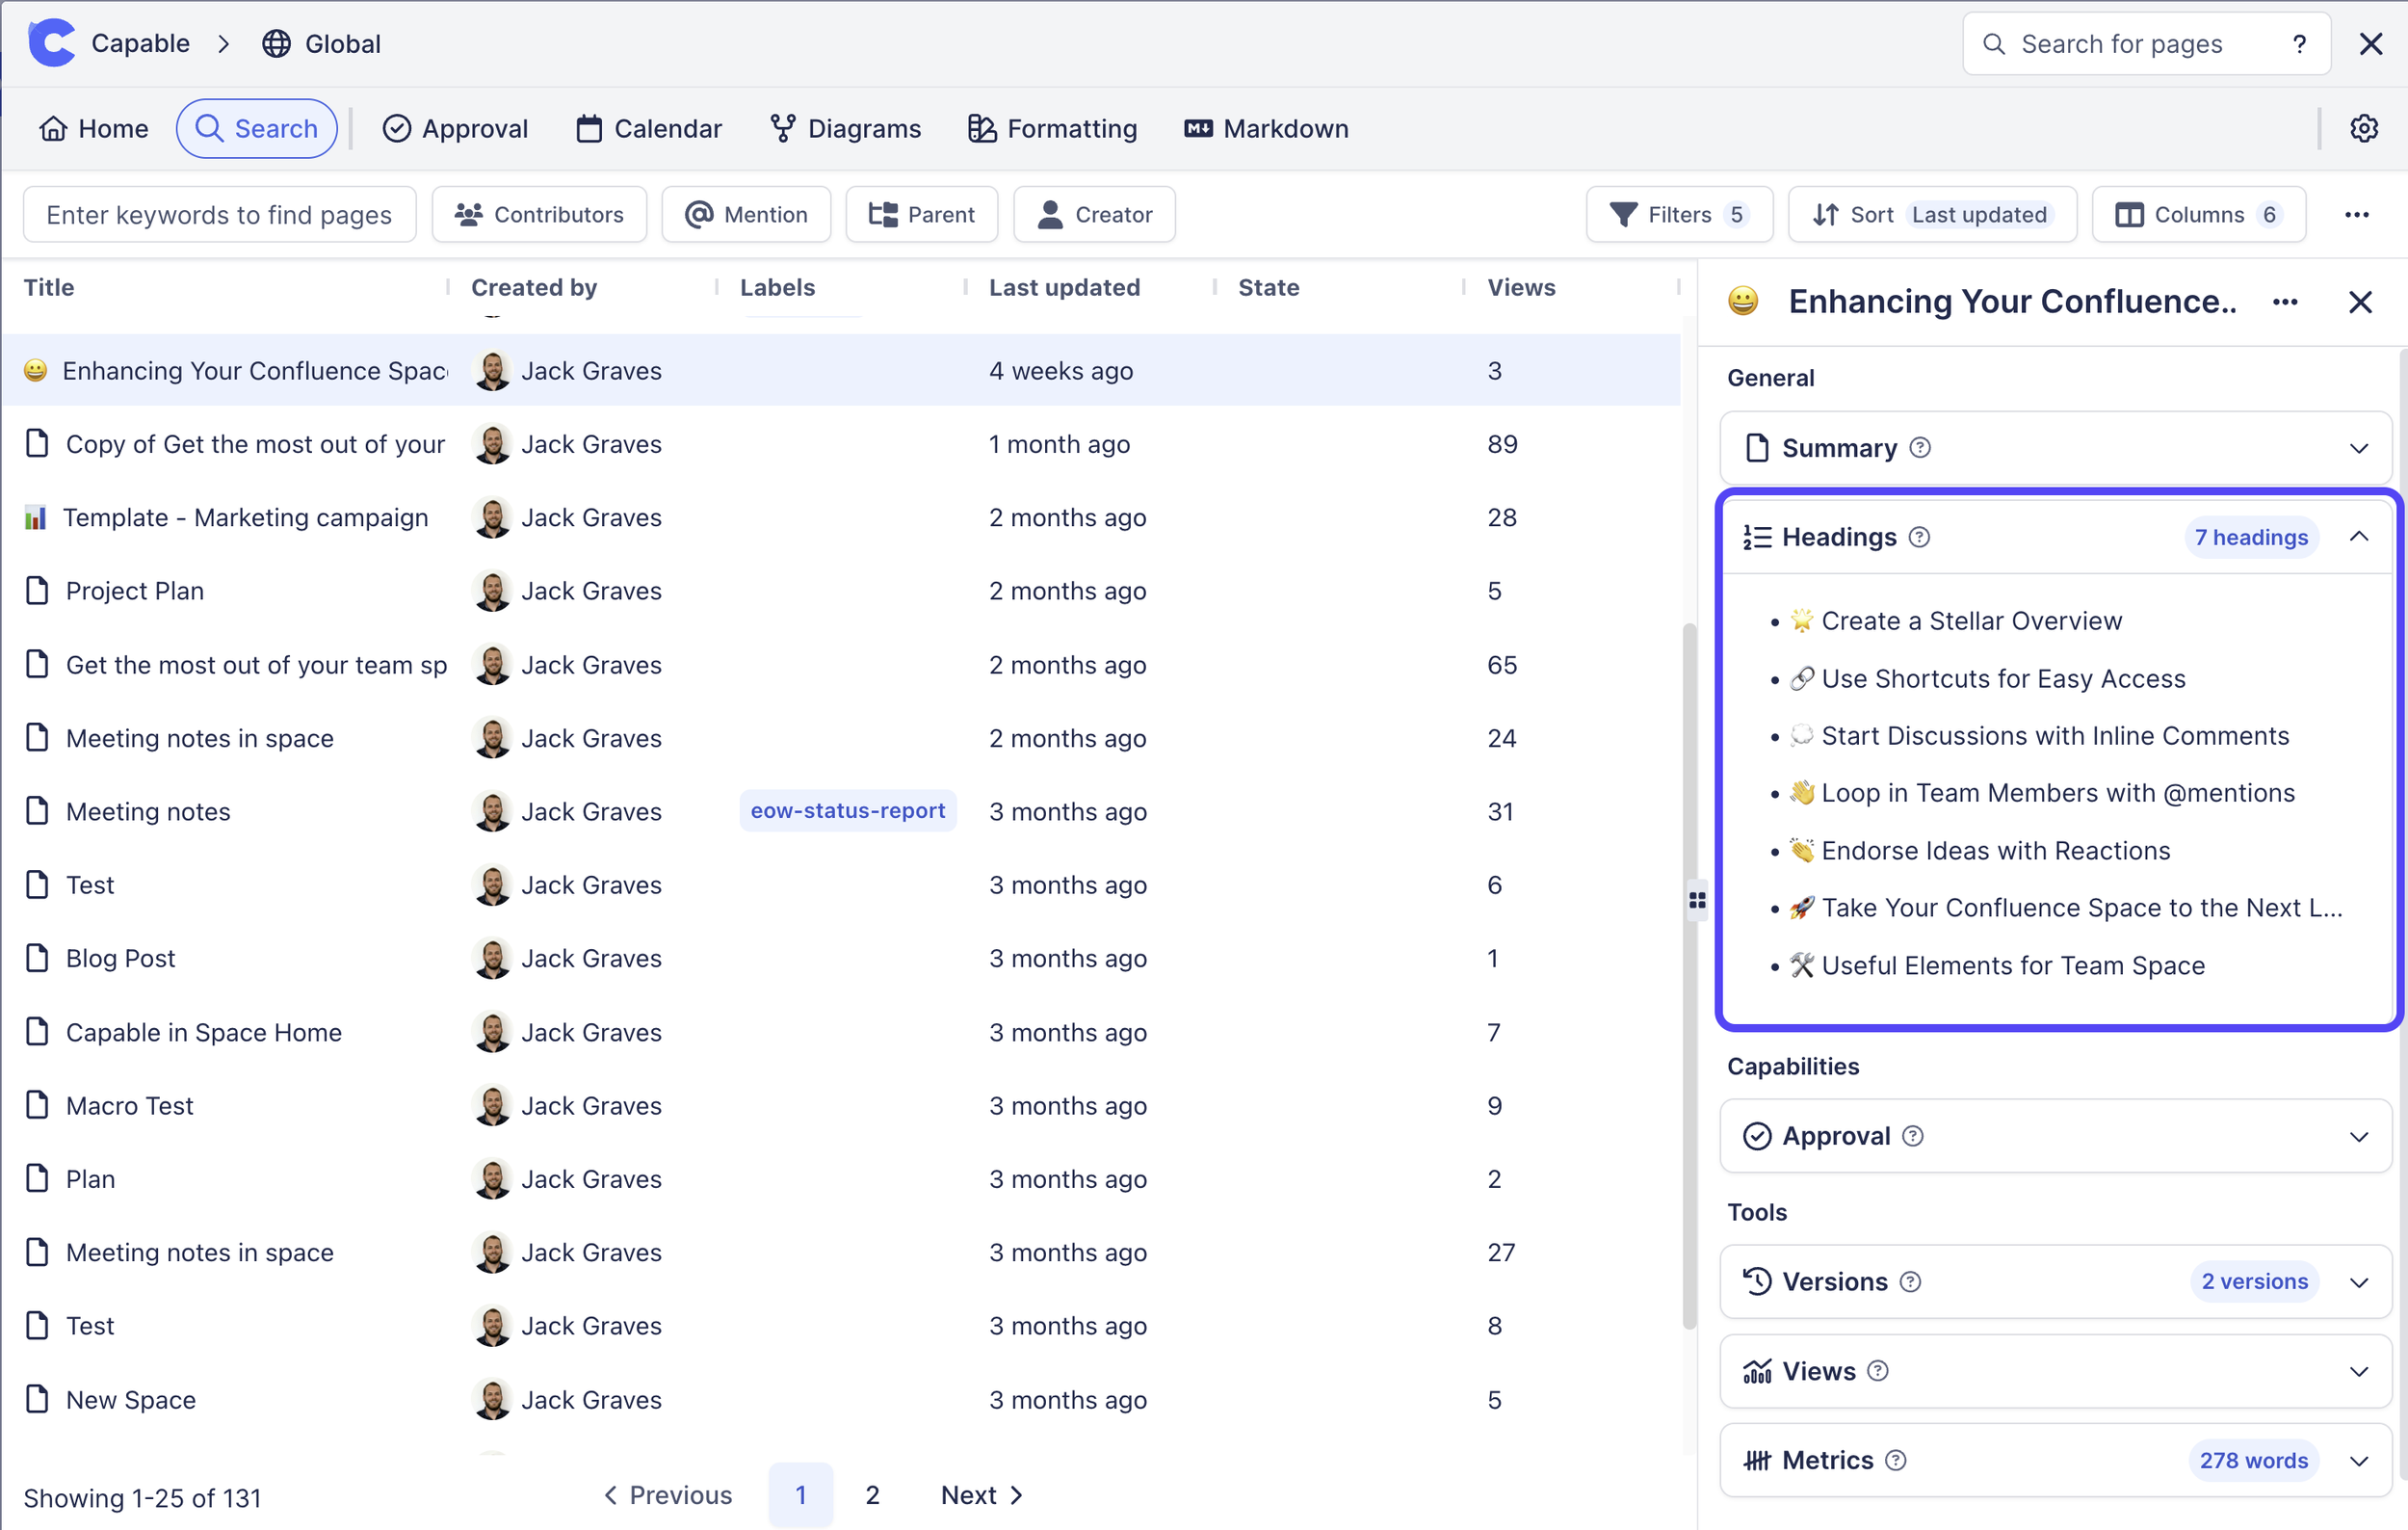Click the Next page button
2408x1530 pixels.
[x=982, y=1494]
